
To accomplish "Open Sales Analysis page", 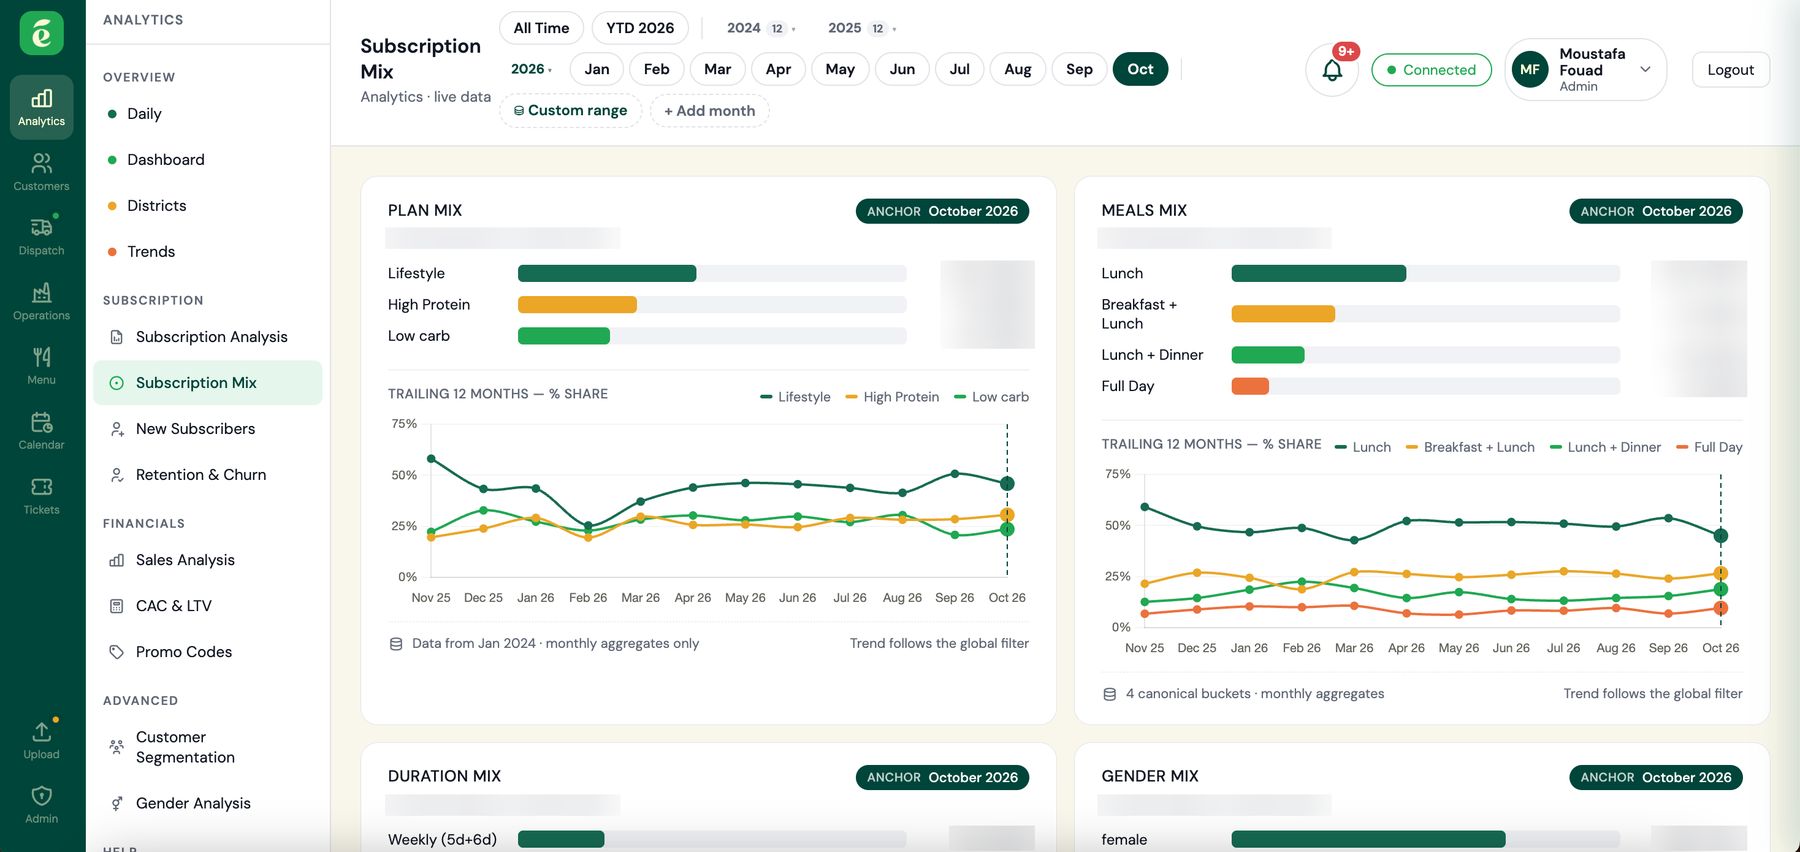I will click(208, 560).
